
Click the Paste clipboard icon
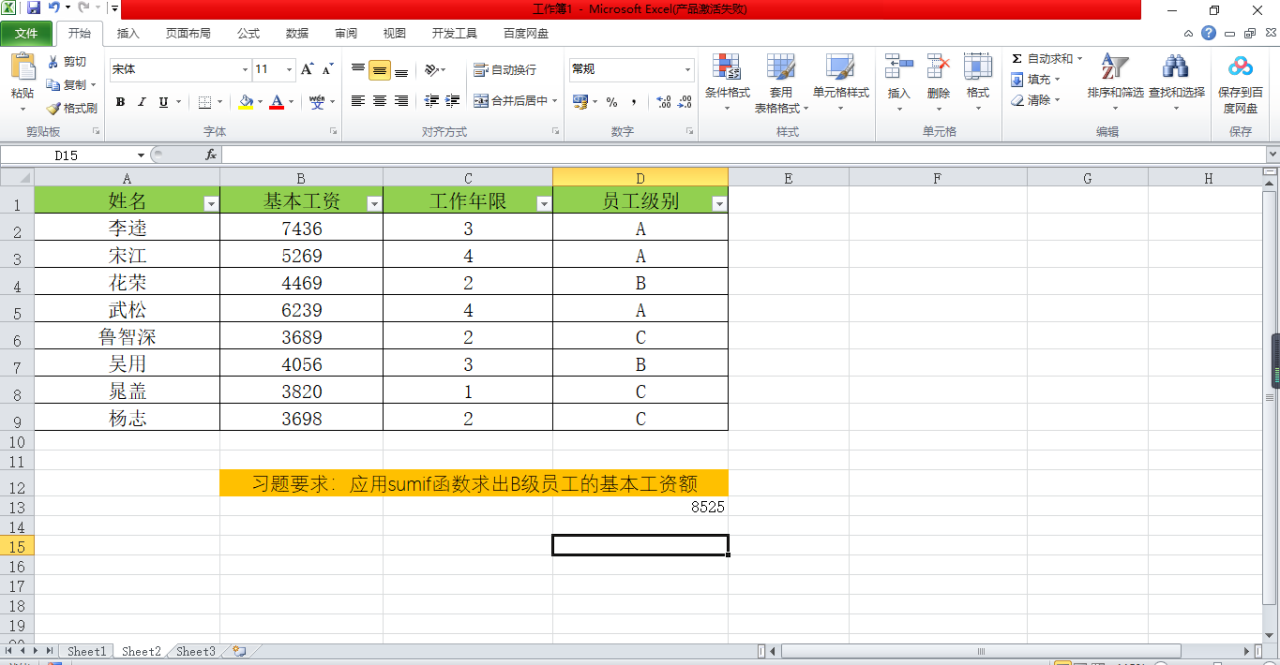[x=22, y=67]
